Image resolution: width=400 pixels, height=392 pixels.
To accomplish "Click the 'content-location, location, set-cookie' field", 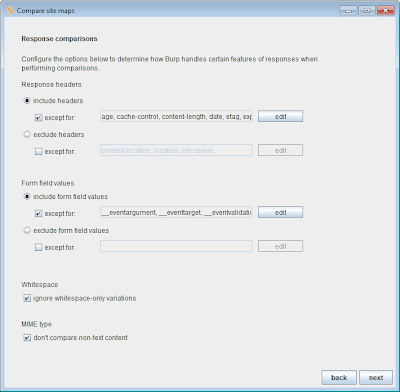I will (176, 150).
